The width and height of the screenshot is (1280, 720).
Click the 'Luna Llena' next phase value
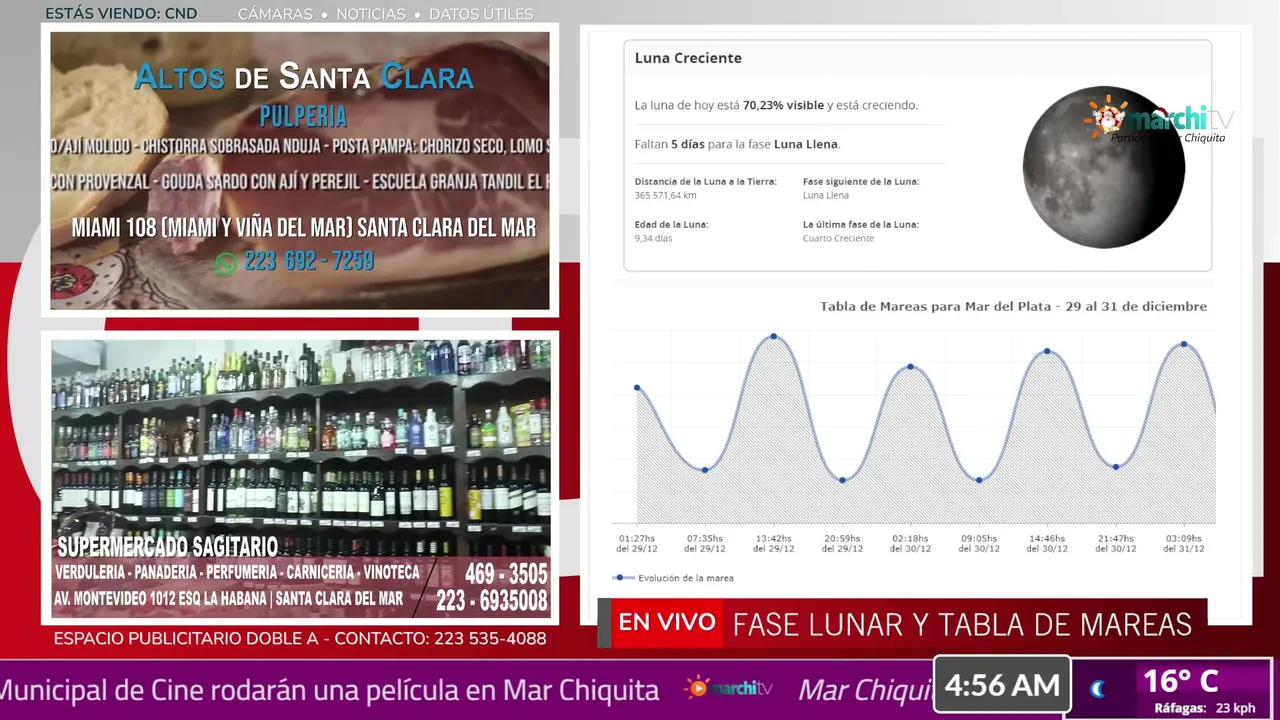825,195
